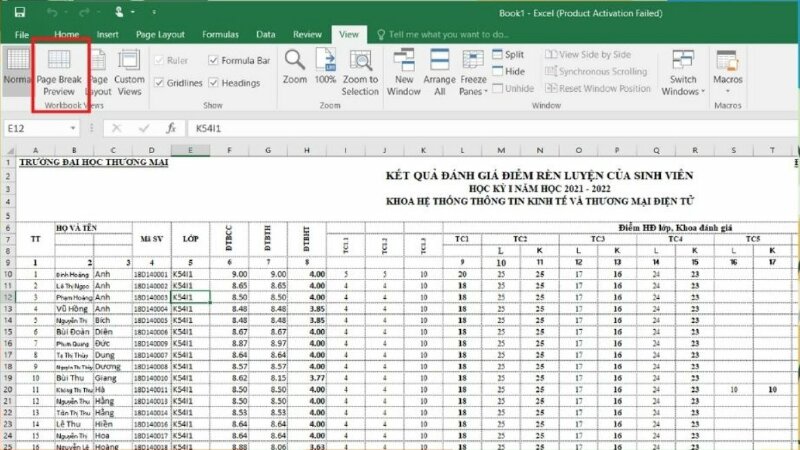Viewport: 800px width, 450px height.
Task: Toggle the Formula Bar checkbox
Action: pos(213,60)
